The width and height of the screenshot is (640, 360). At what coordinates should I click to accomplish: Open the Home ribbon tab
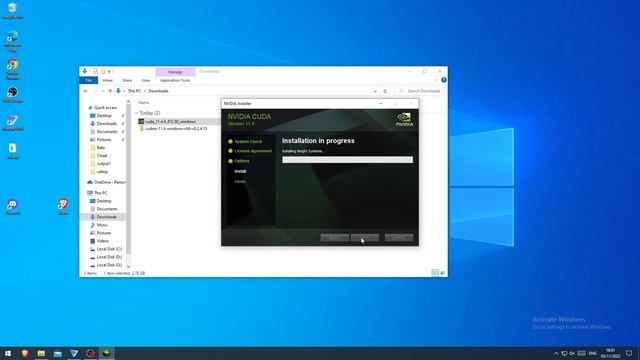107,80
